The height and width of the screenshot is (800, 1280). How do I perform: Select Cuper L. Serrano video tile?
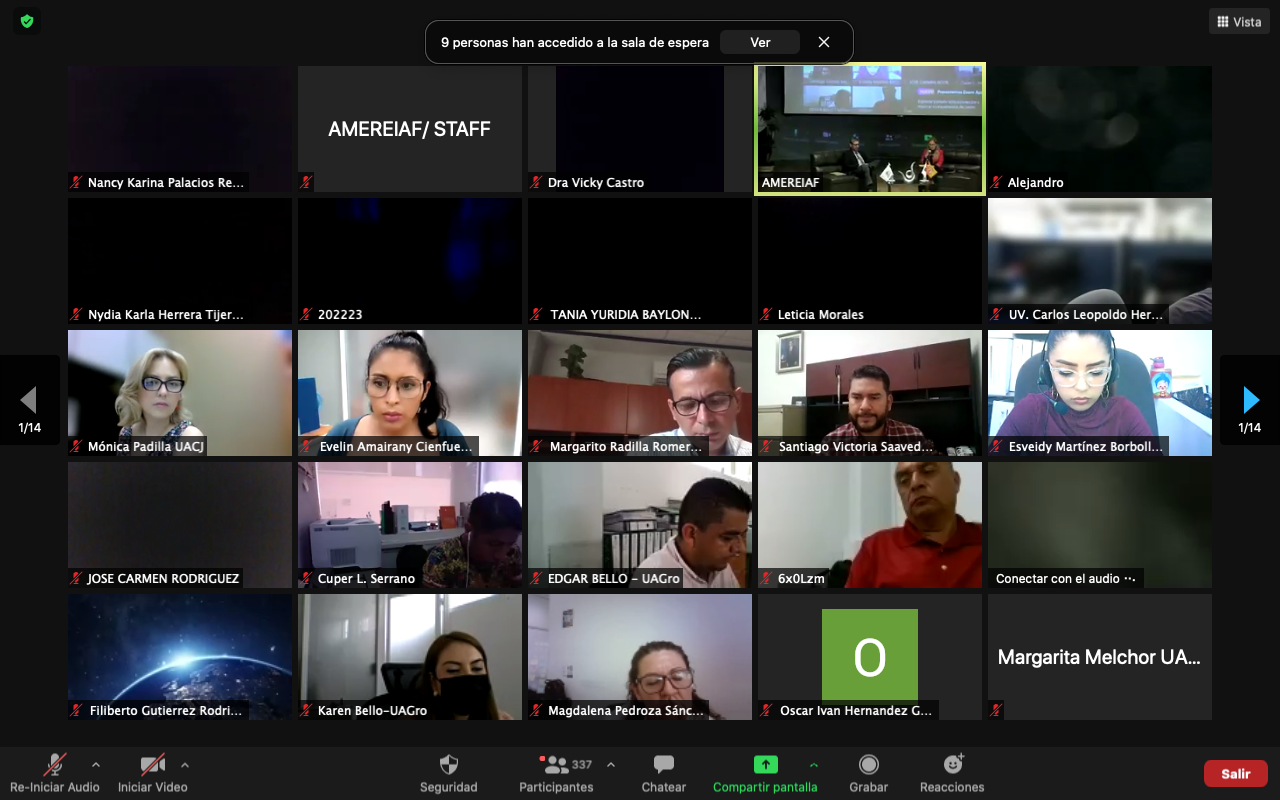coord(410,525)
